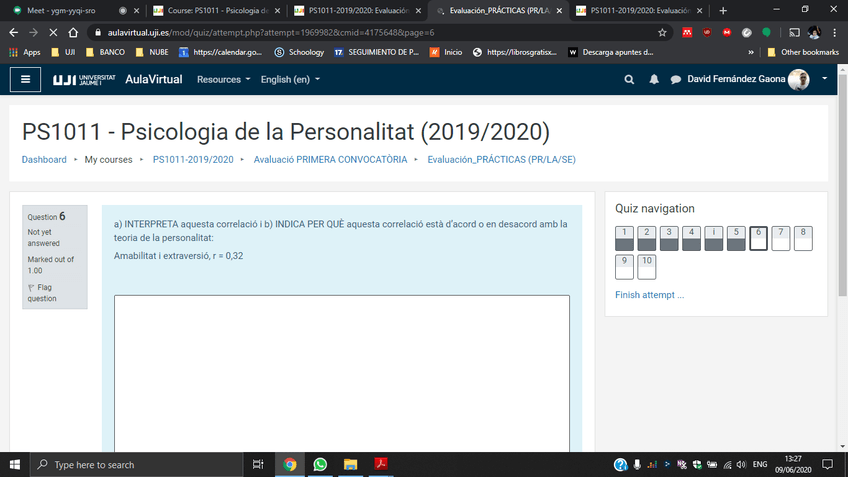
Task: Bookmark this page with the star icon
Action: [662, 32]
